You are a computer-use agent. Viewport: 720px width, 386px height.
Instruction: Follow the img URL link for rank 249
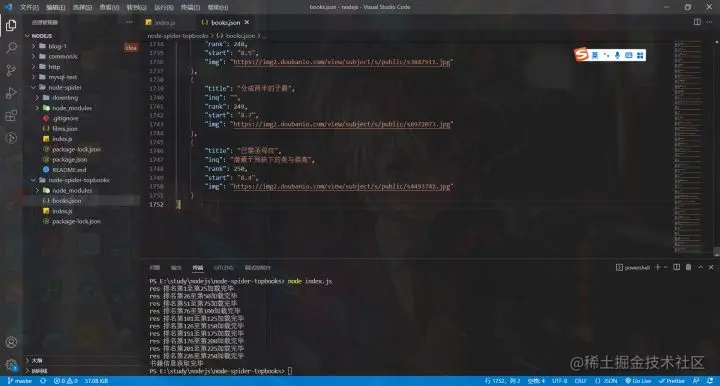point(342,124)
